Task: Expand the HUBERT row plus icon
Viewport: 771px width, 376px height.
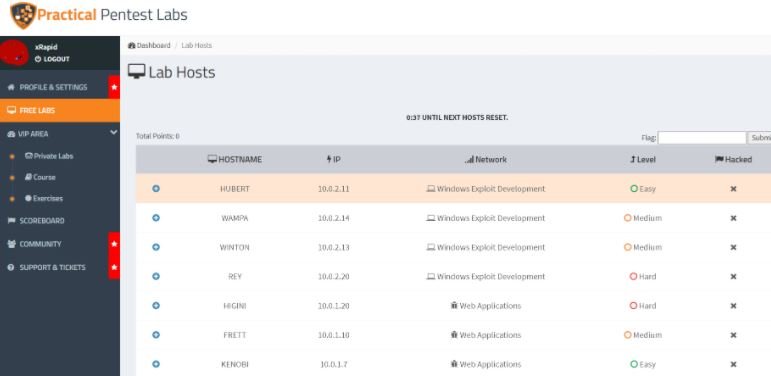Action: coord(156,189)
